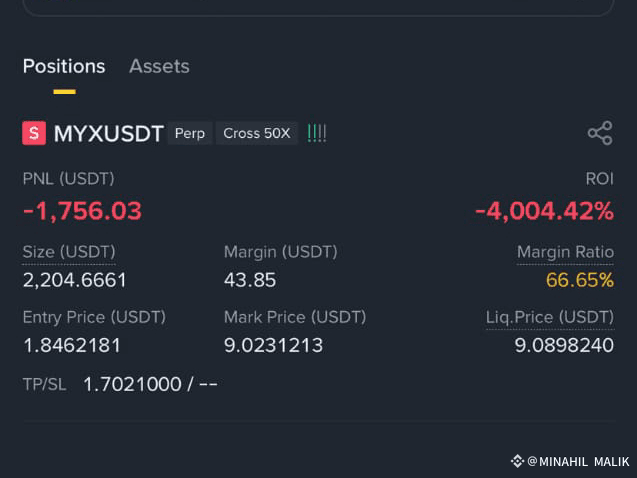The image size is (637, 478).
Task: Click the red S short badge
Action: 34,133
